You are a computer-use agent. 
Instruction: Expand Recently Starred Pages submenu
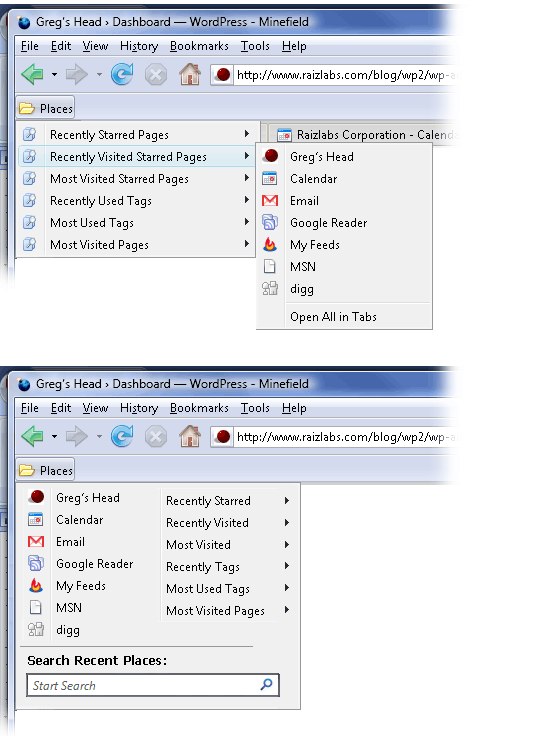[247, 134]
